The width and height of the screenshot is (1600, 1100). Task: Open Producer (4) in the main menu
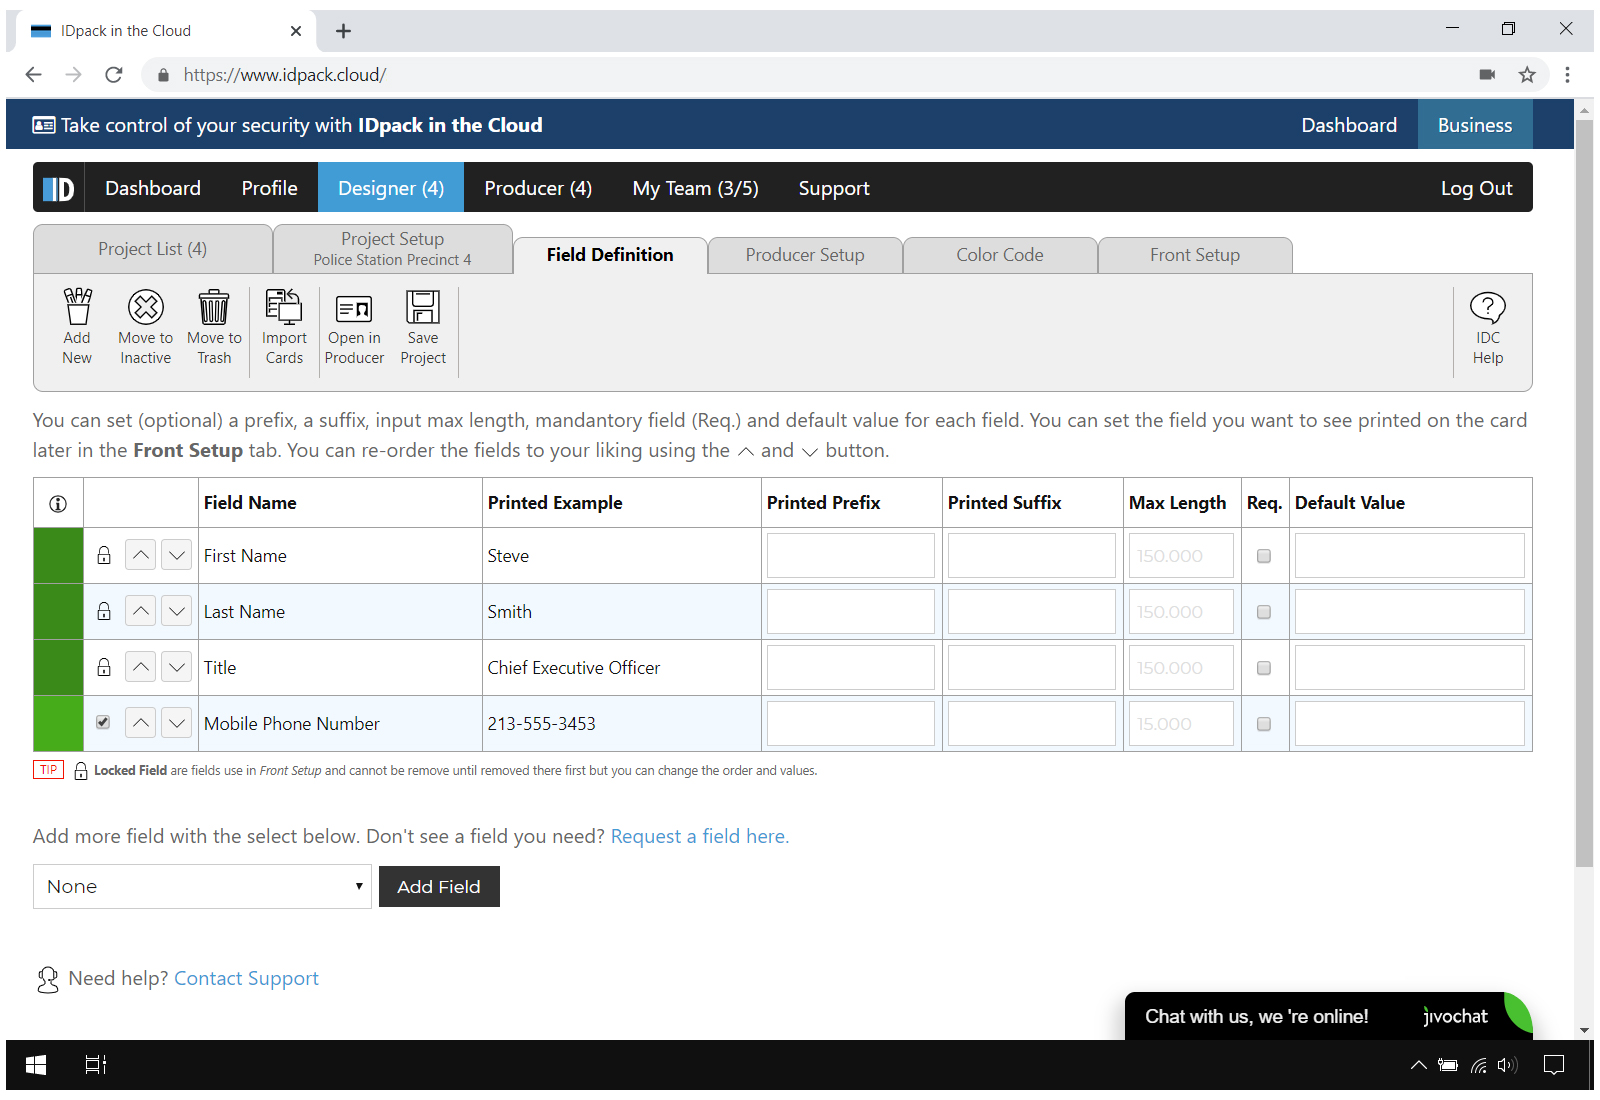tap(538, 188)
